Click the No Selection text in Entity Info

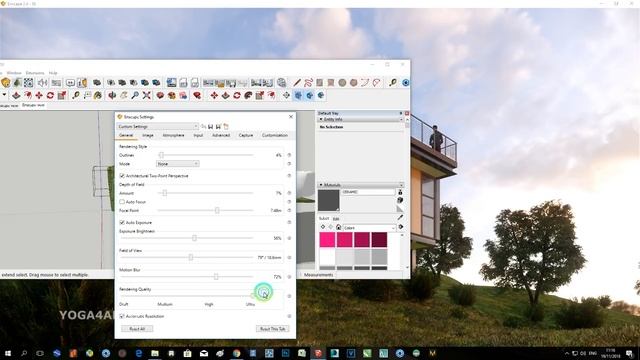tap(331, 127)
